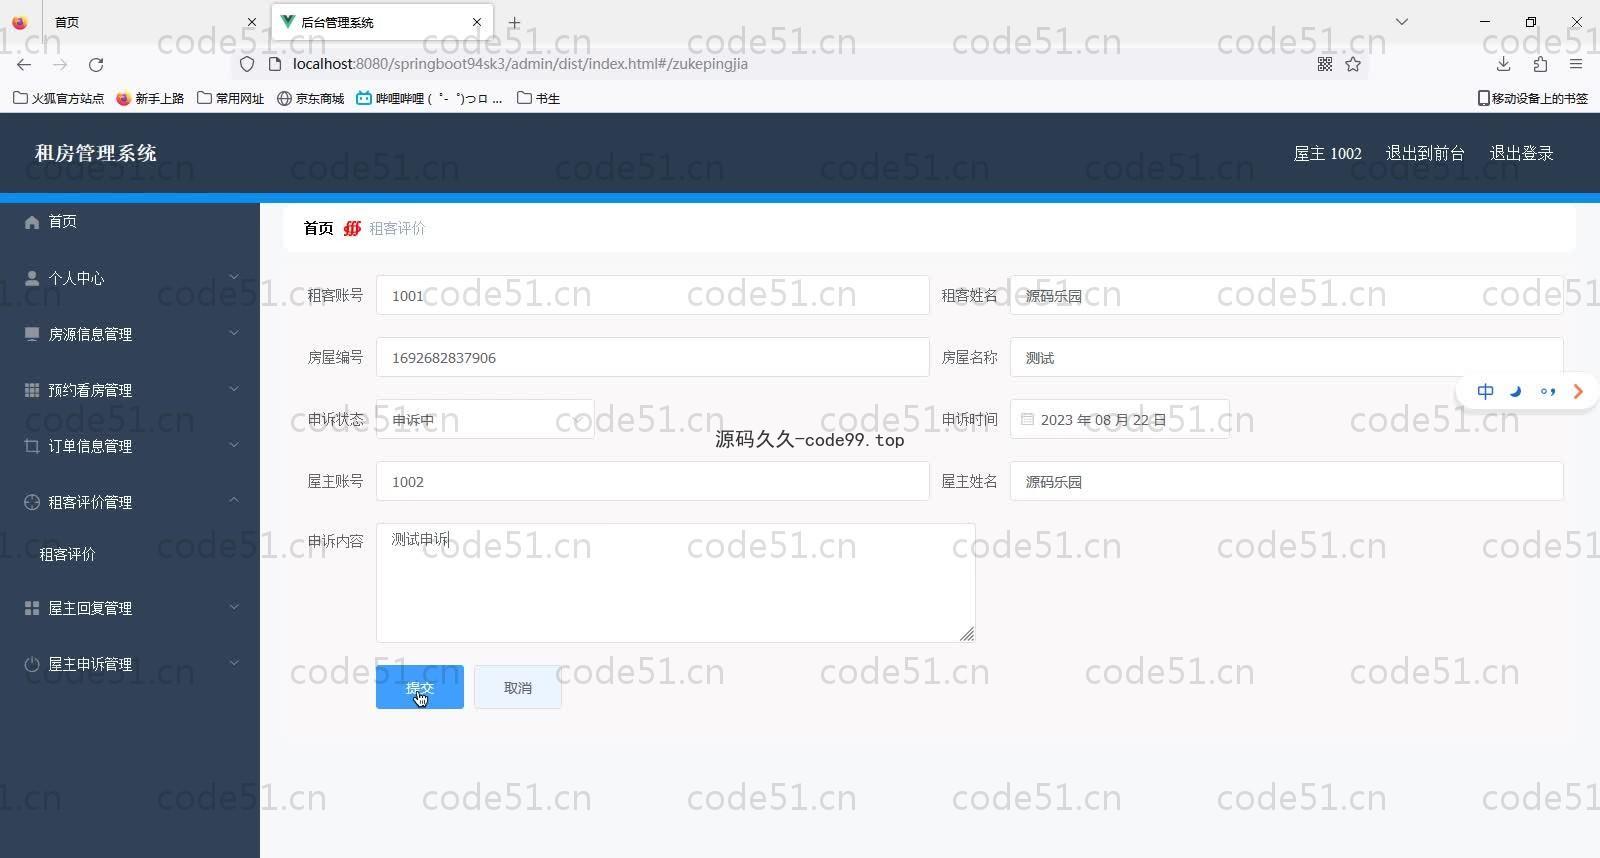
Task: Click the browser forward arrow
Action: [60, 64]
